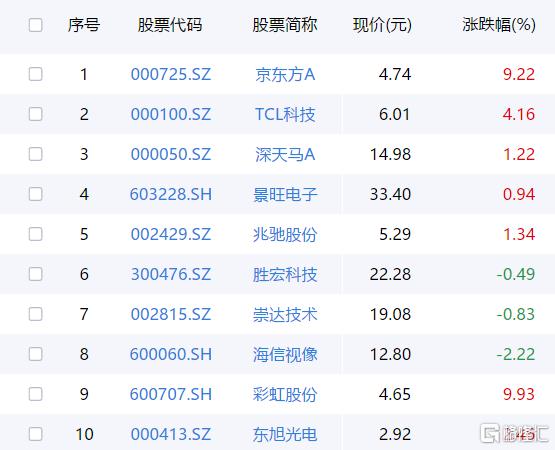Tick the checkbox for row 5 兆驰股份

35,234
